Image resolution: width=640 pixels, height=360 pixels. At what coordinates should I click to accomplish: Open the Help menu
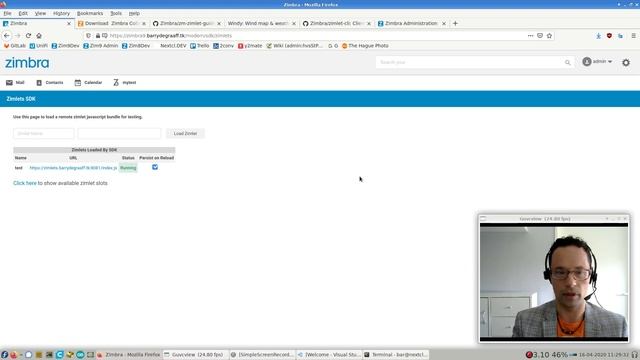pyautogui.click(x=134, y=13)
